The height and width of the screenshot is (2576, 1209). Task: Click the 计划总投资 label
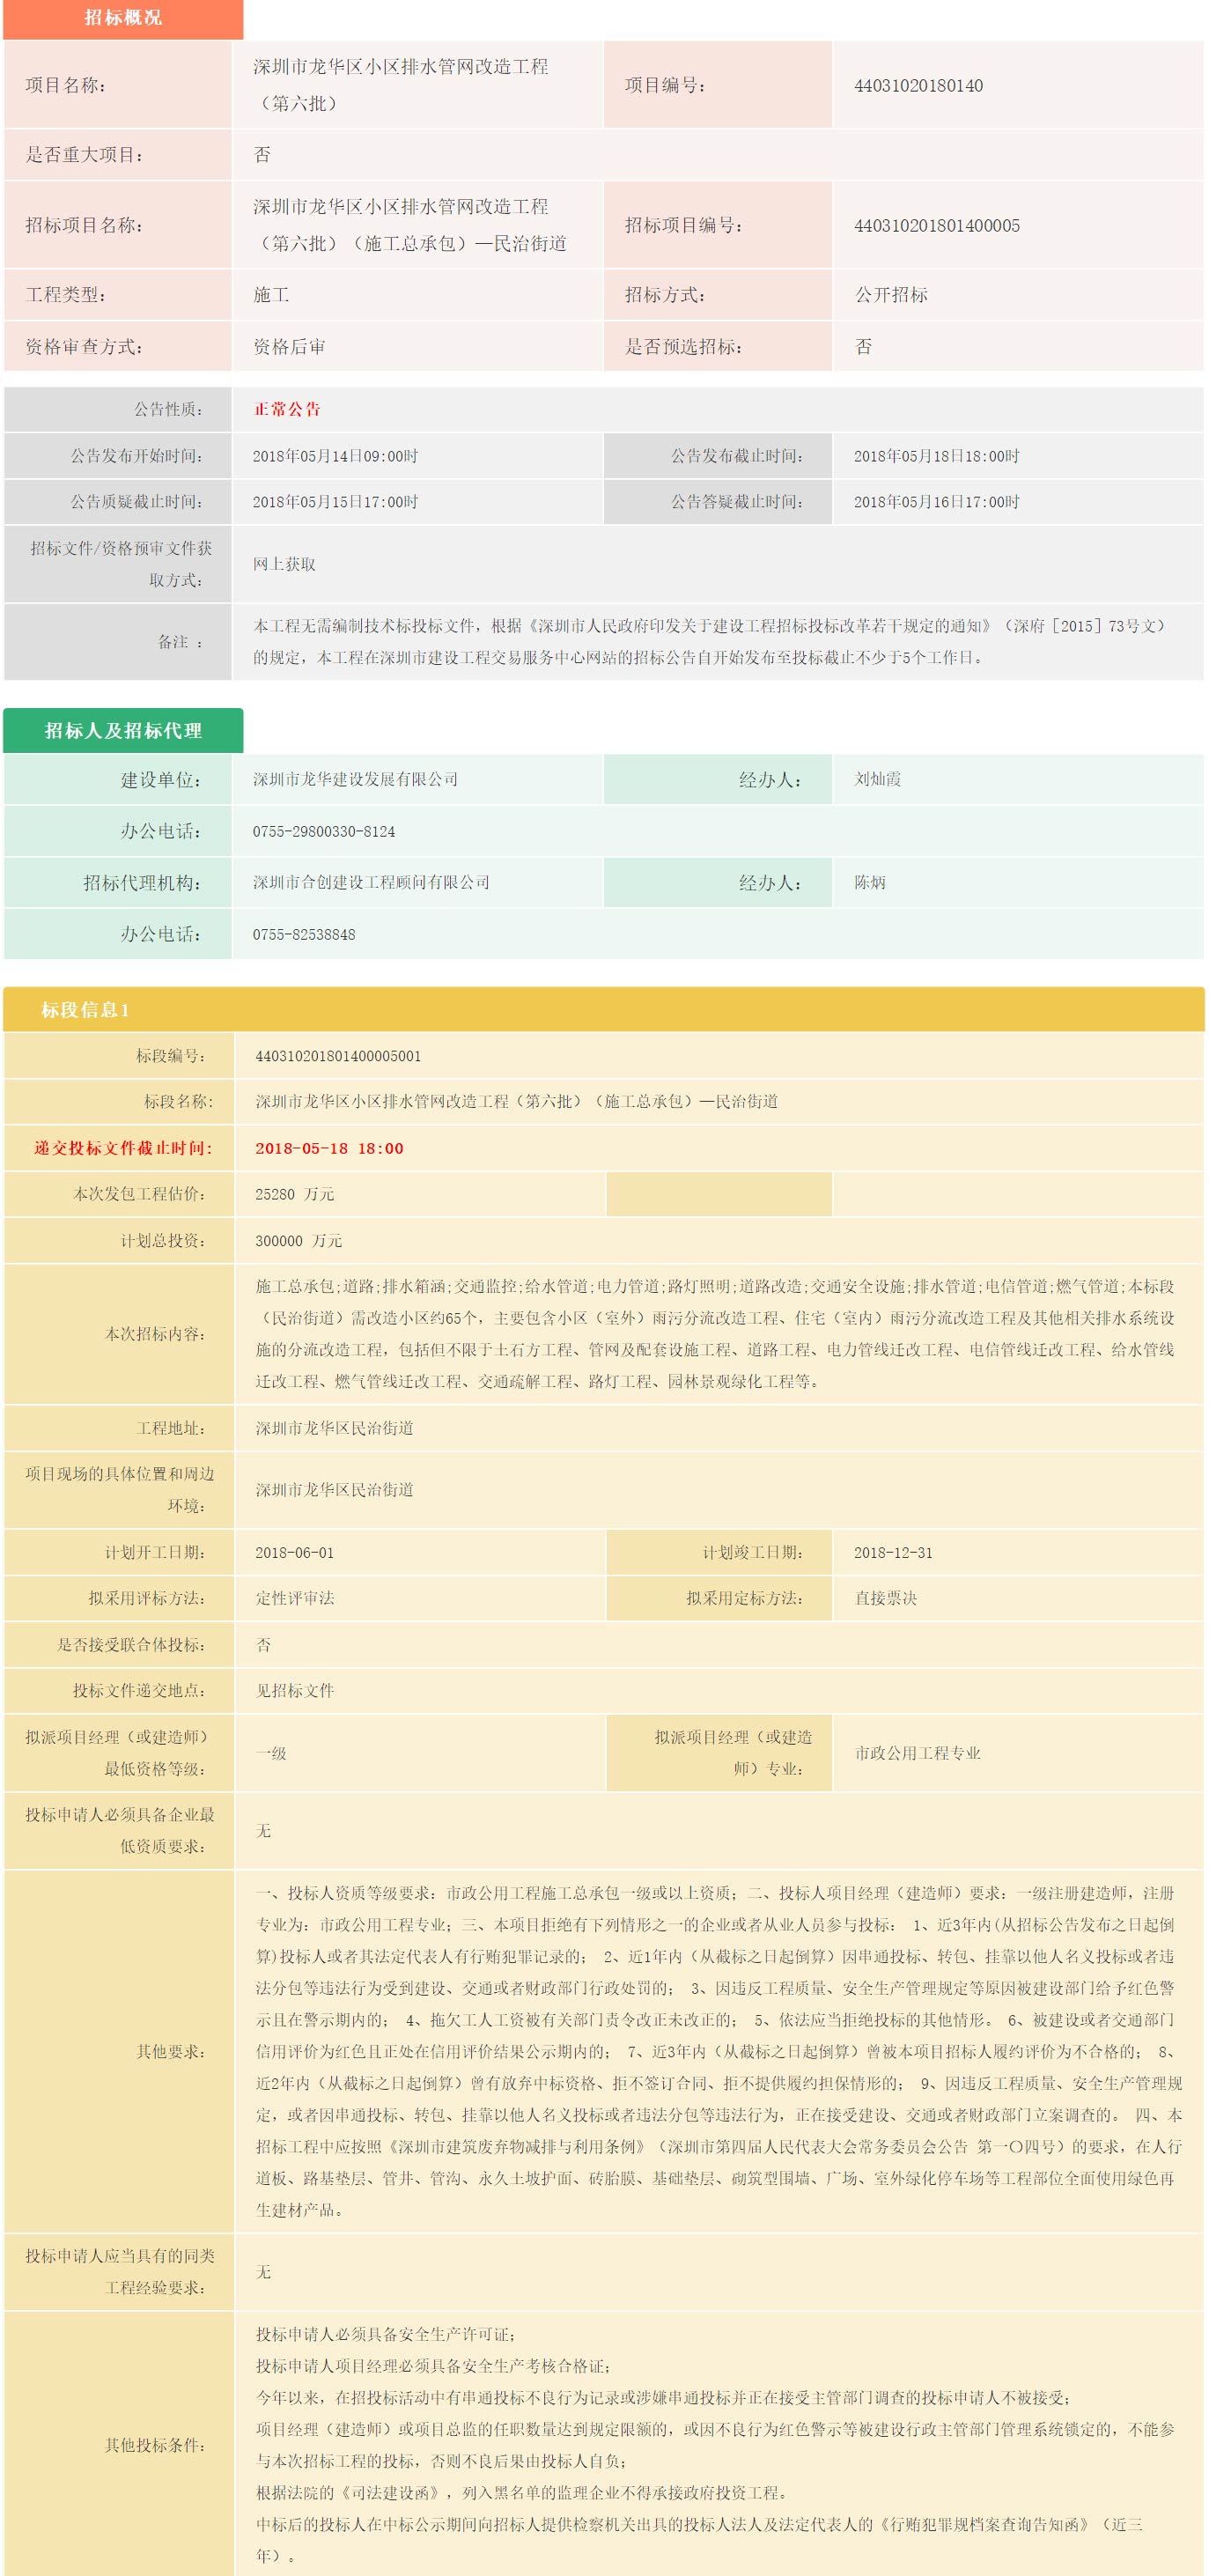coord(163,1240)
